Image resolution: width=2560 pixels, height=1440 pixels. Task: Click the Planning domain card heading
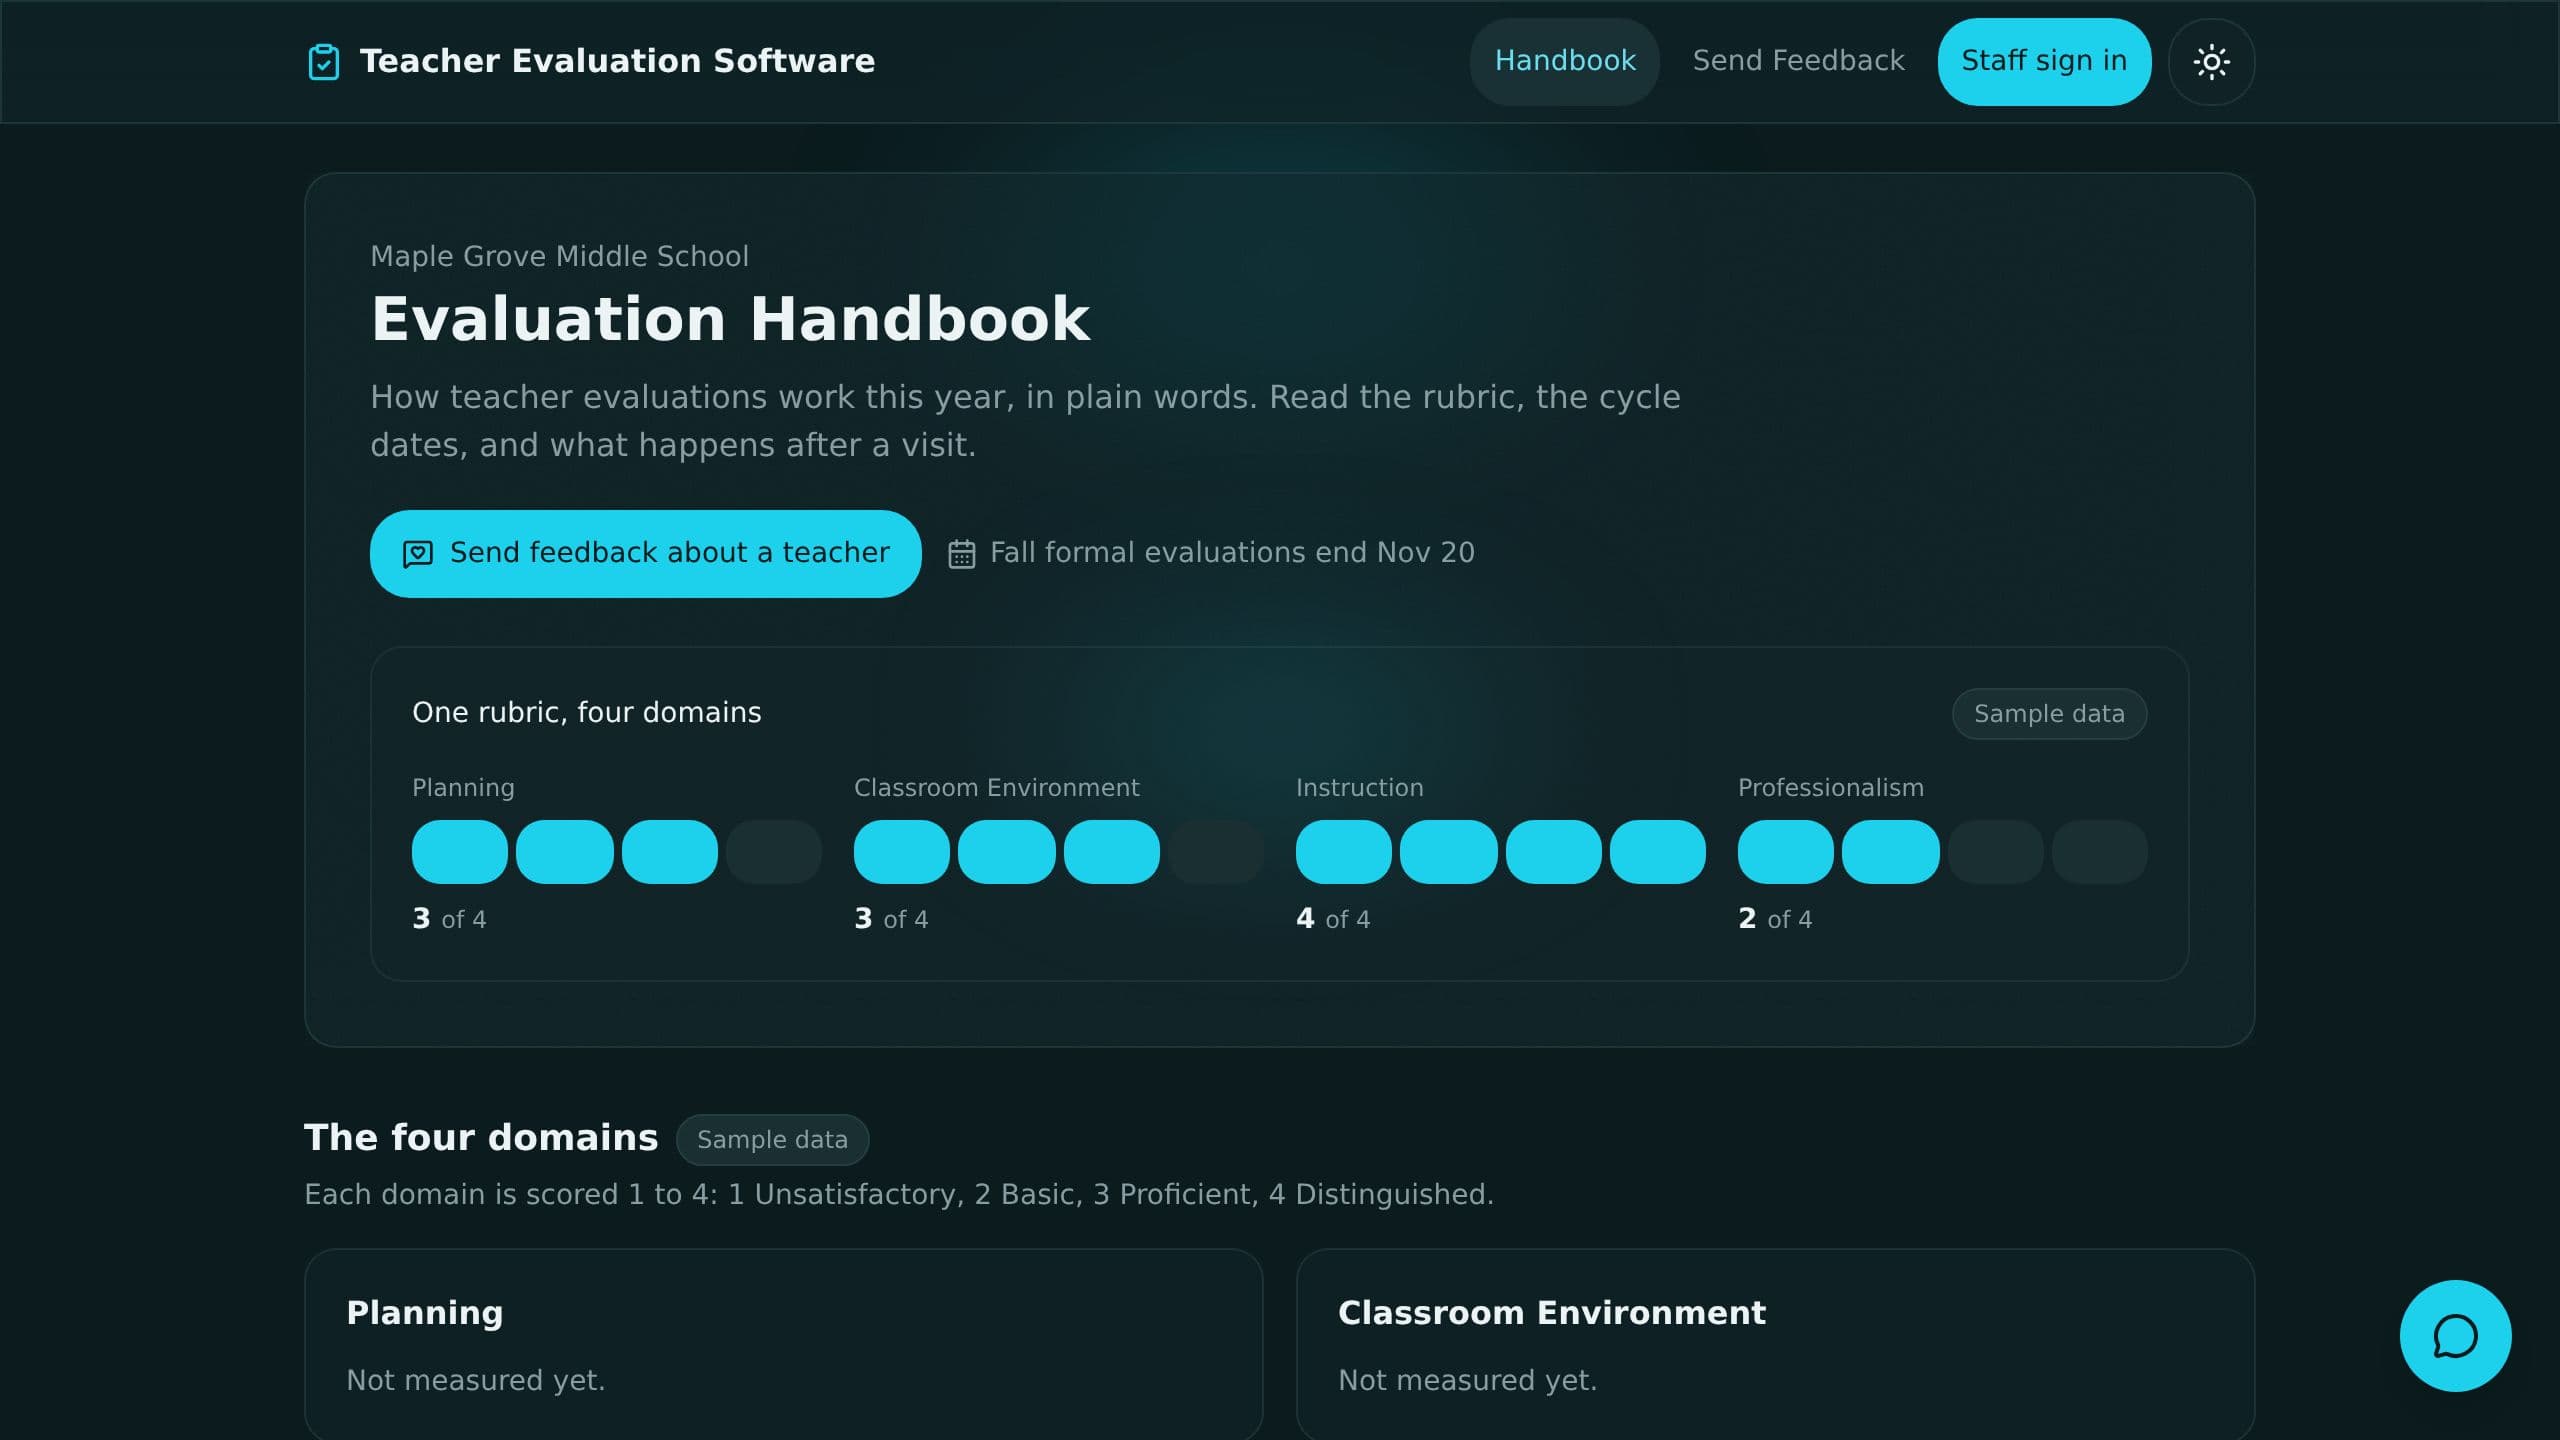tap(425, 1312)
